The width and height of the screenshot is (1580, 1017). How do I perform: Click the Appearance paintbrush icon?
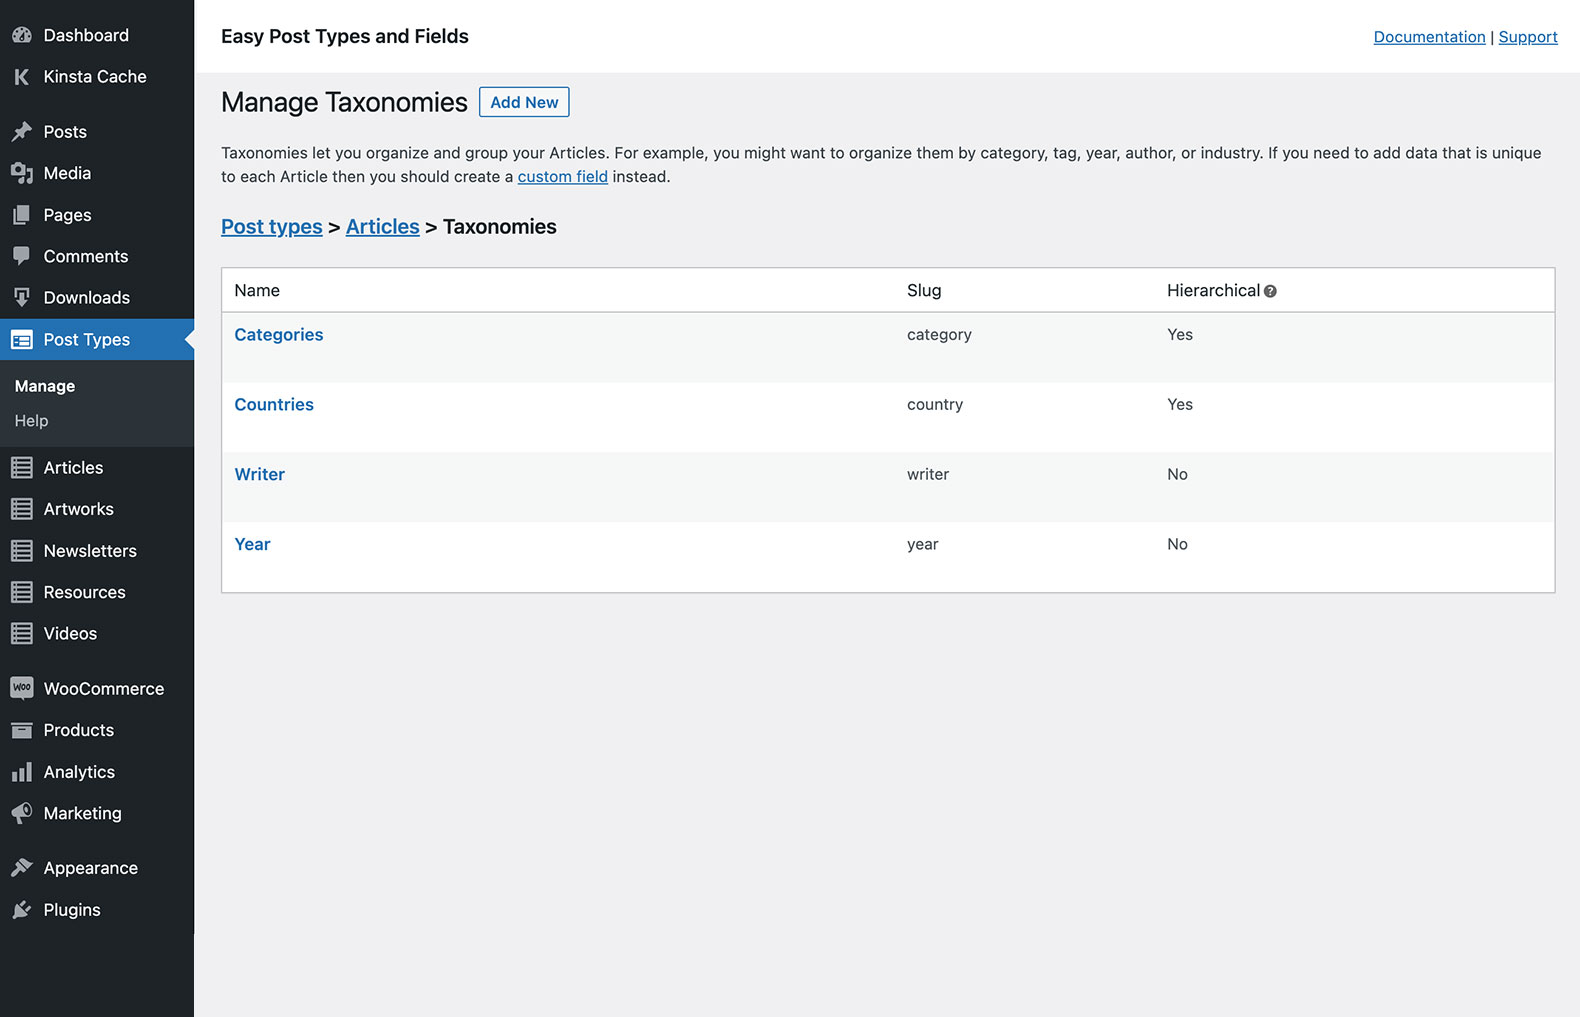tap(21, 868)
